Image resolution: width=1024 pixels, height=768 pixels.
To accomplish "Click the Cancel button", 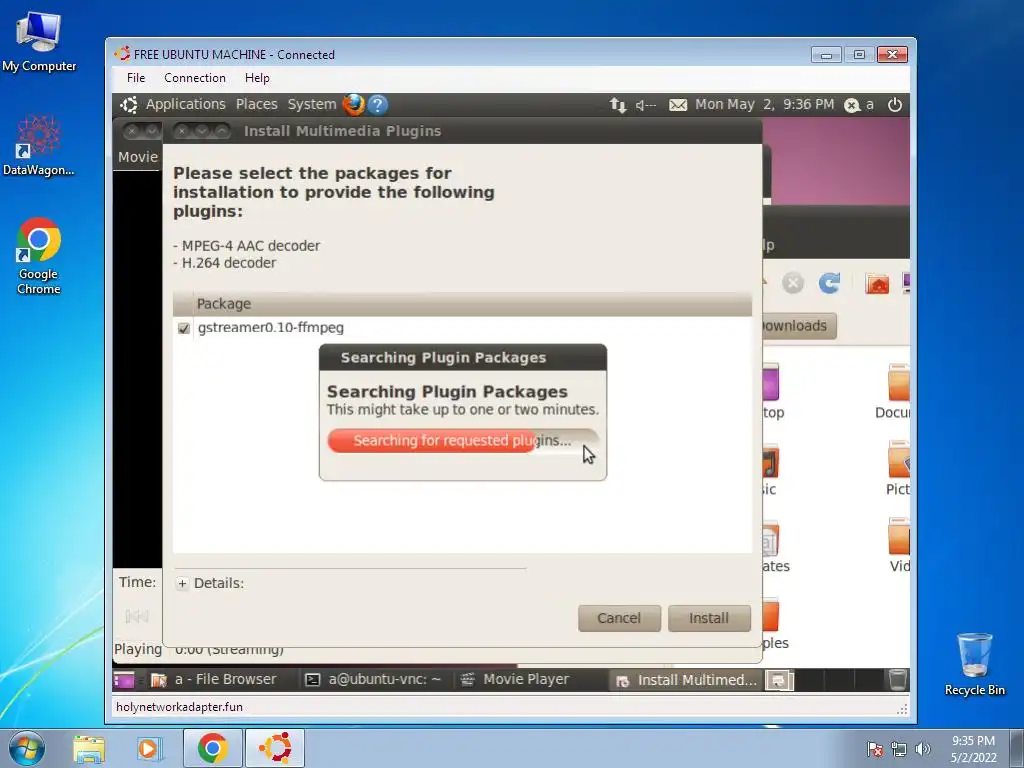I will click(619, 618).
